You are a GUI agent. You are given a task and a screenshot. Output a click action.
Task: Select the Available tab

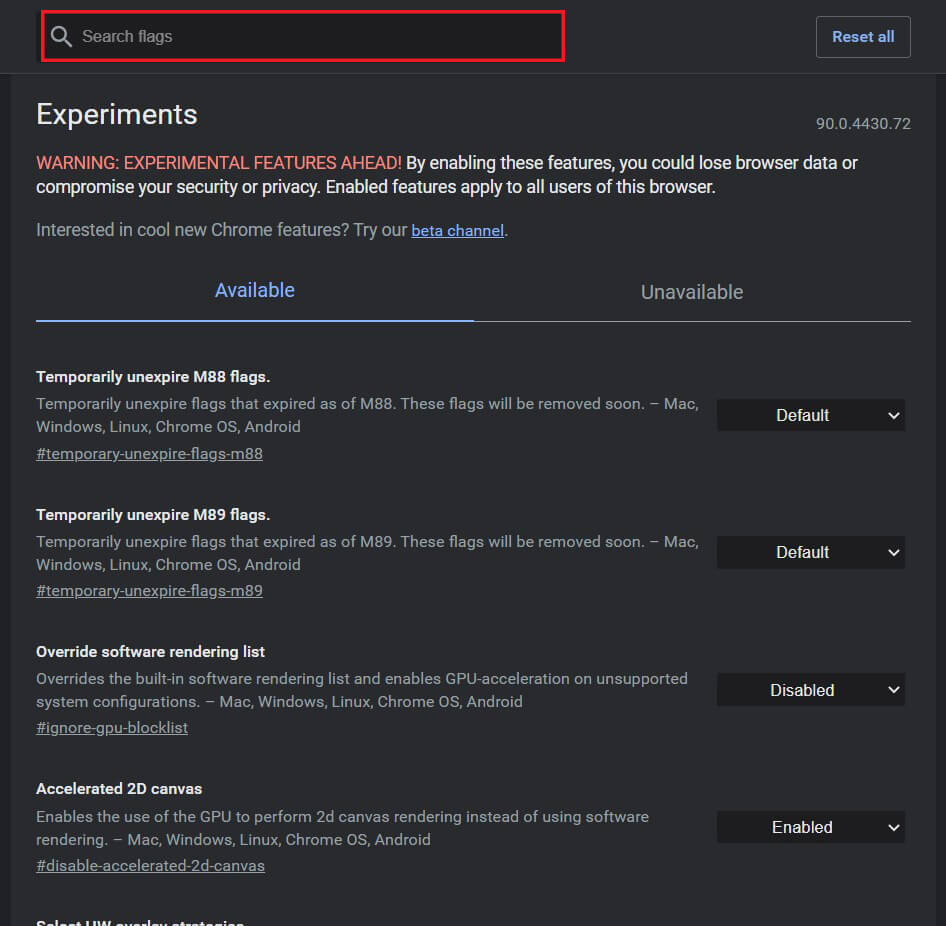pyautogui.click(x=254, y=290)
